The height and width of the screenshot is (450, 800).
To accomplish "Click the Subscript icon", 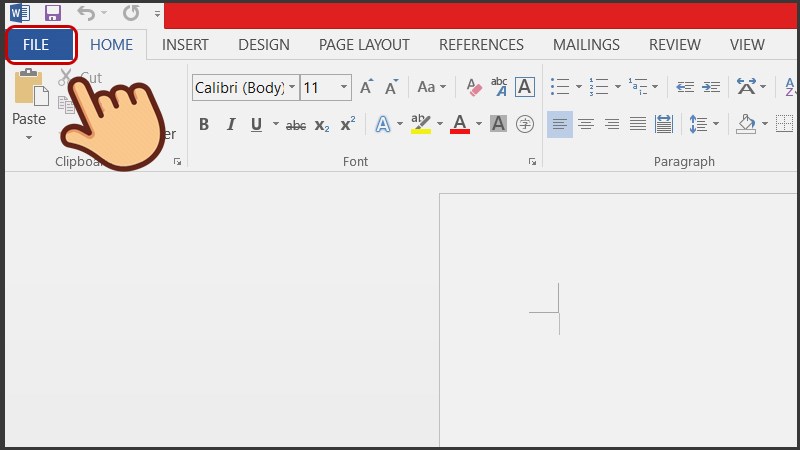I will point(322,125).
